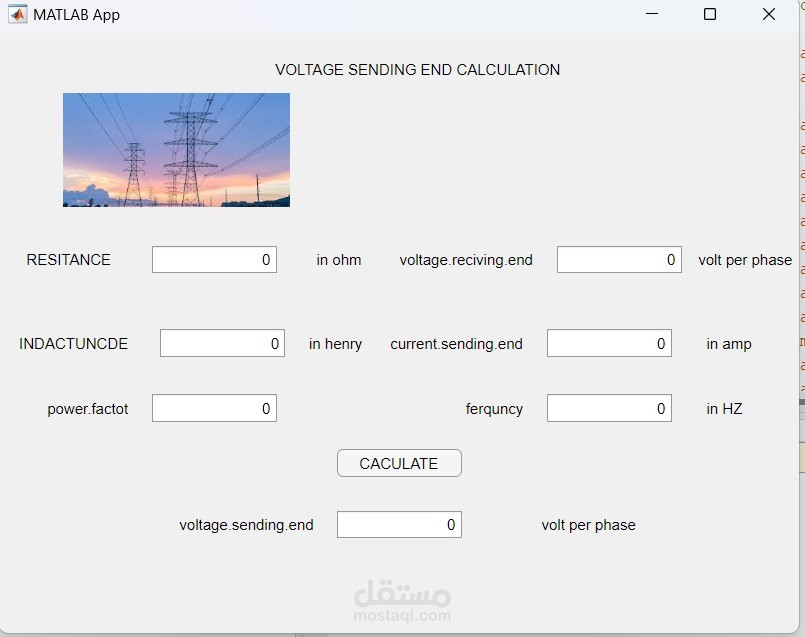Click the power transmission towers image

tap(176, 150)
